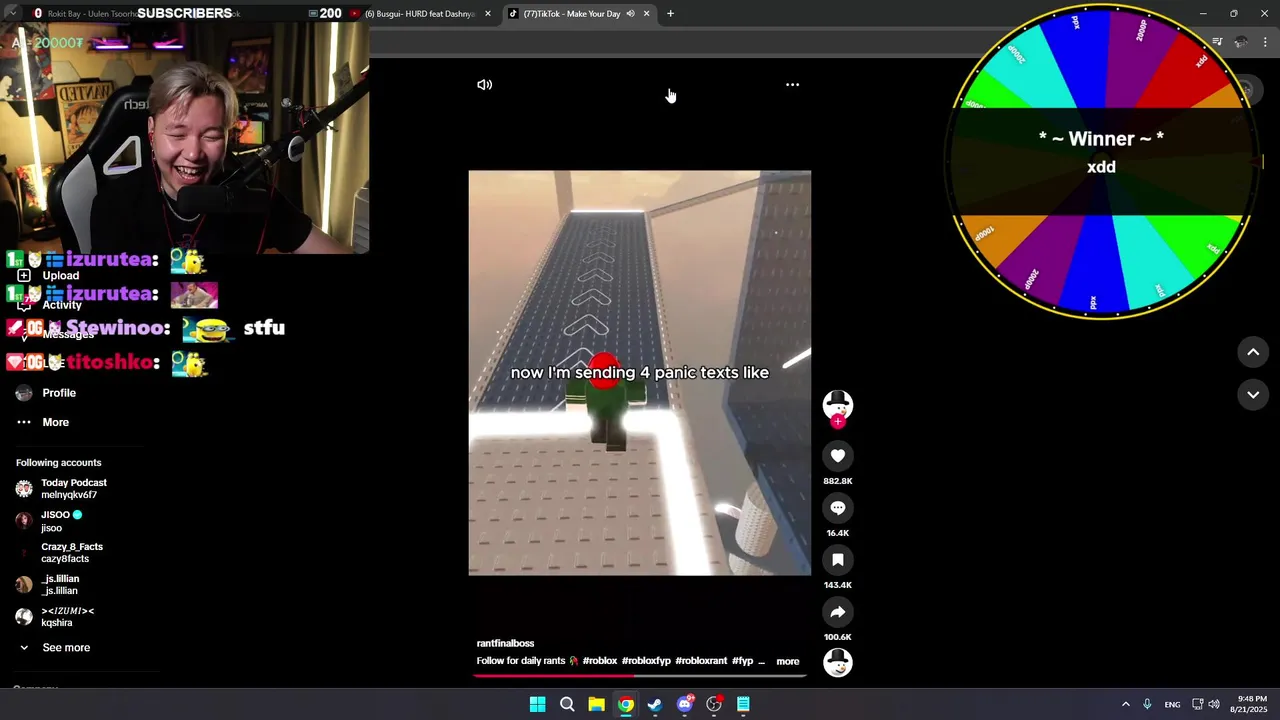Click the wheel Winner xdd banner

(1101, 161)
